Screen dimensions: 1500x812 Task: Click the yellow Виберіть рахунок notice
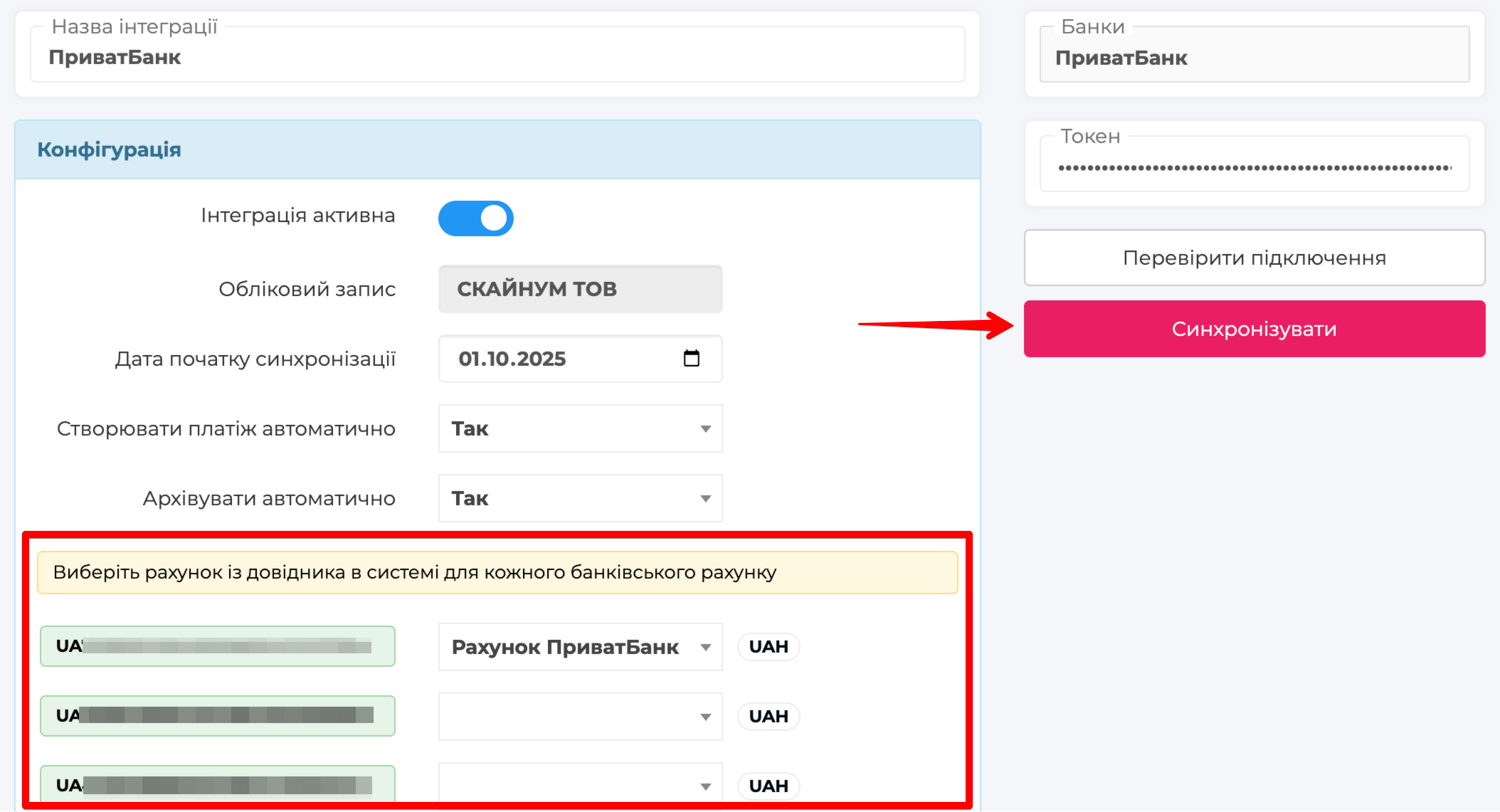[497, 573]
